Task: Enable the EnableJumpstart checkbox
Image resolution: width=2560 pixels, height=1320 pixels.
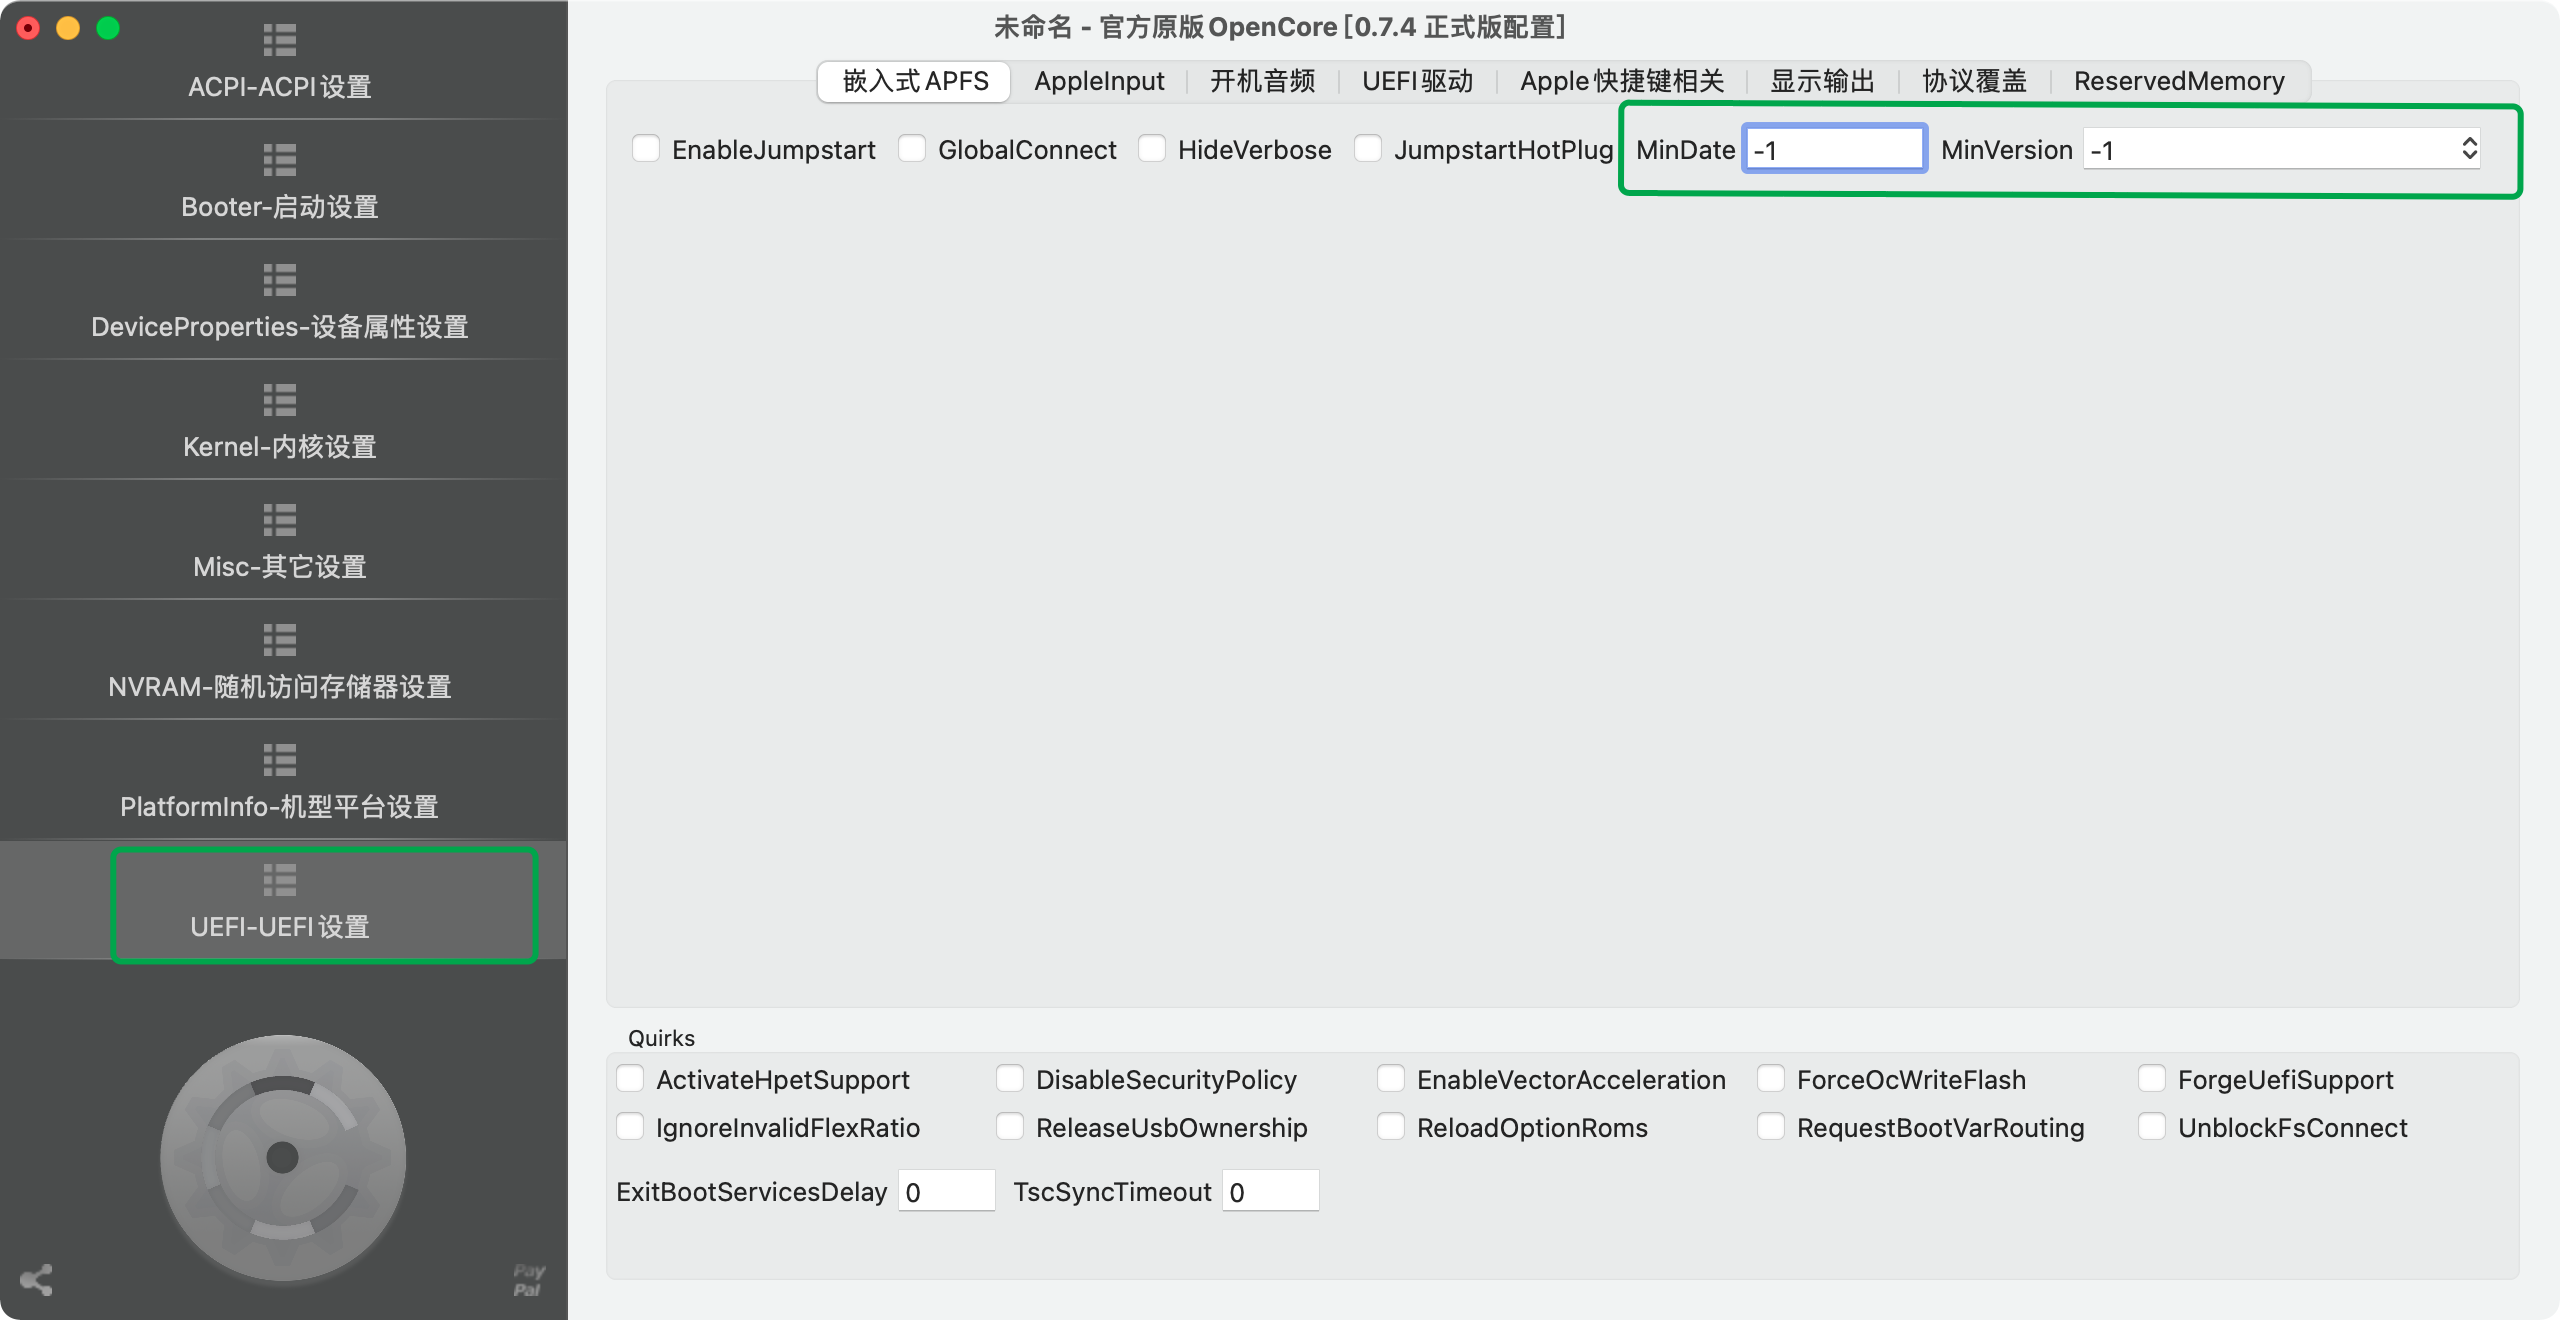Action: [x=646, y=149]
